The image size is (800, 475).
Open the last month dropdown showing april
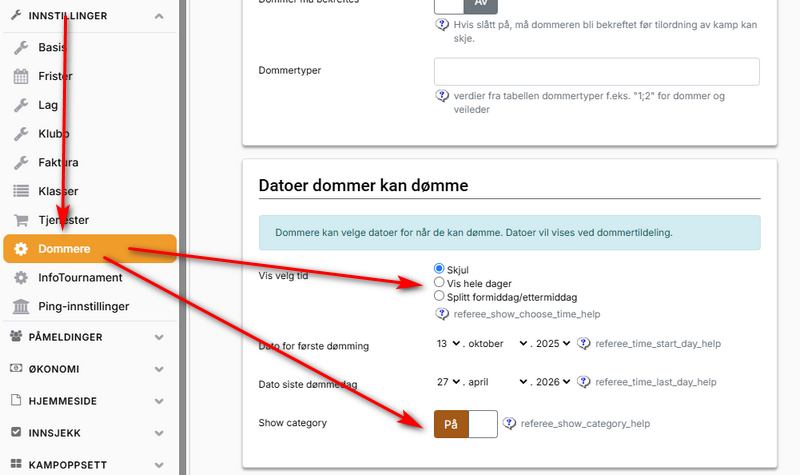pos(497,382)
